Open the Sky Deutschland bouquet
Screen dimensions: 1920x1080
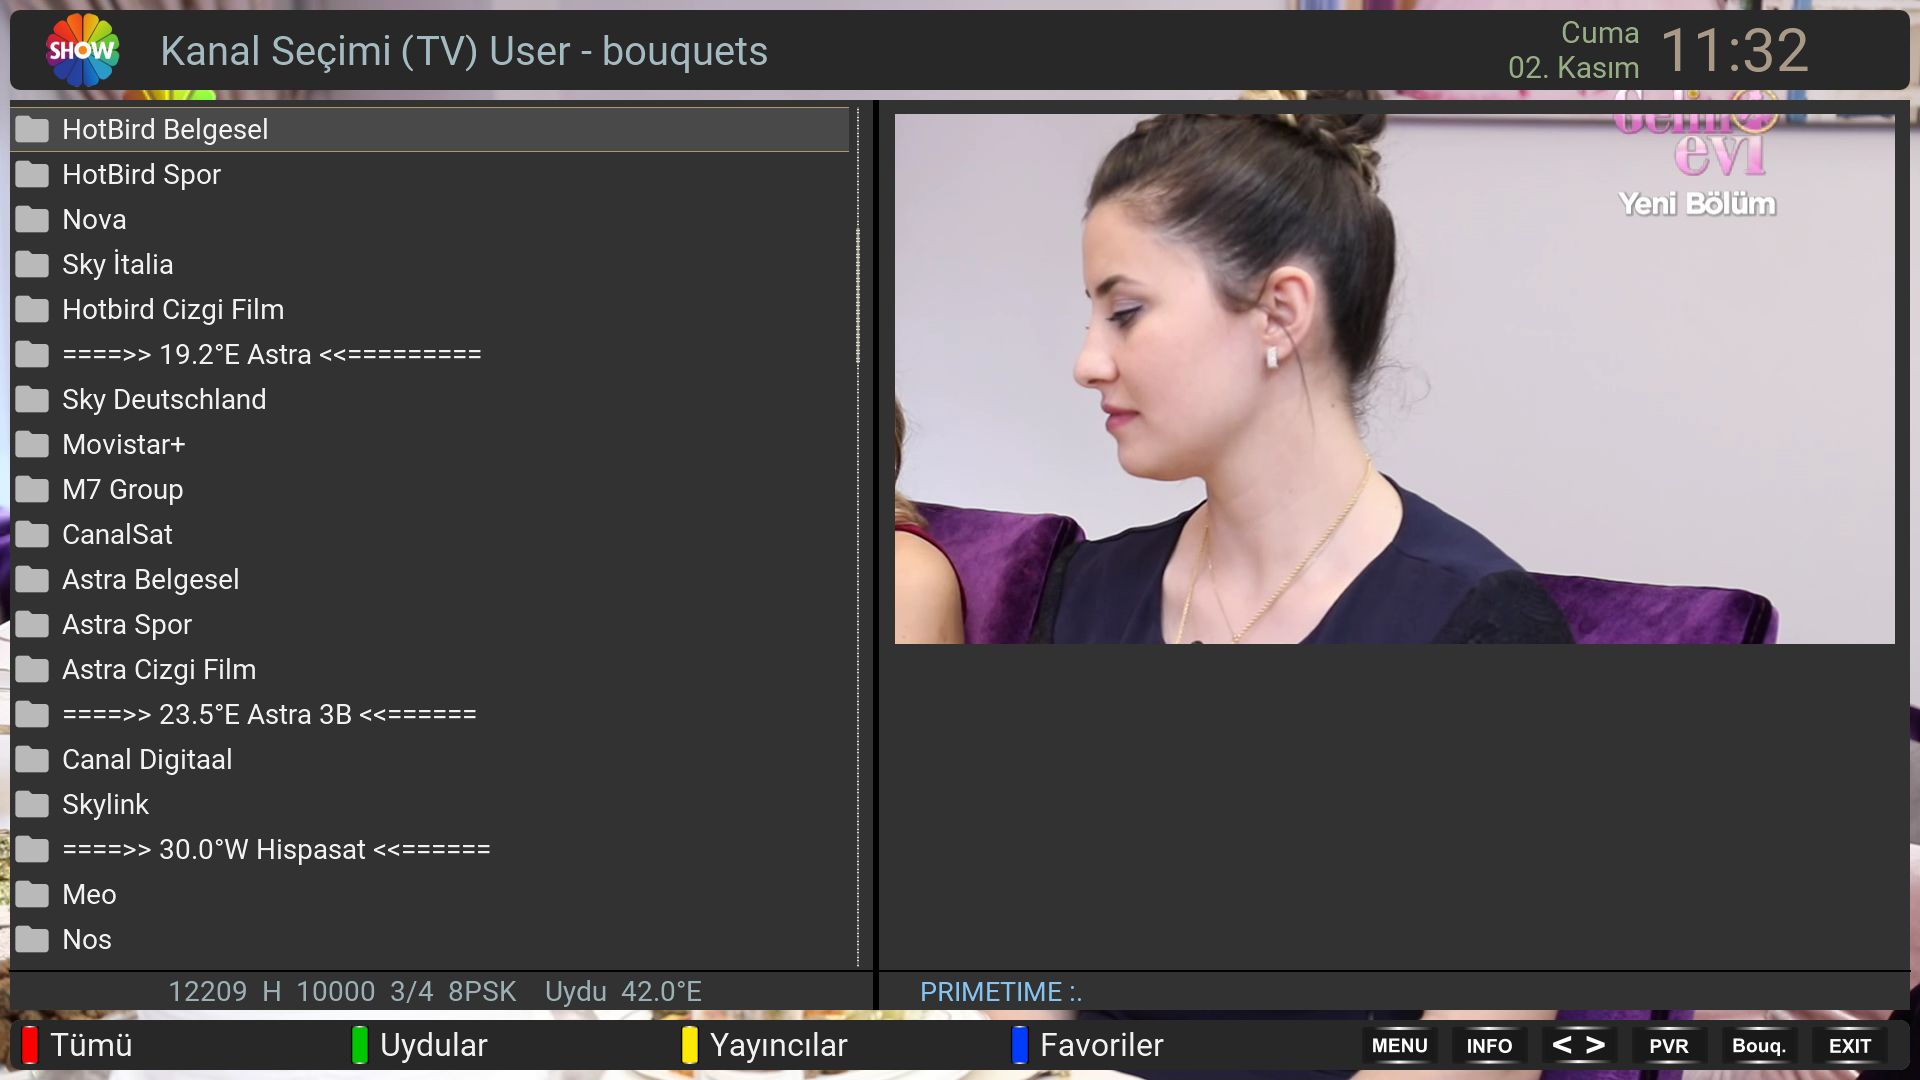coord(430,399)
